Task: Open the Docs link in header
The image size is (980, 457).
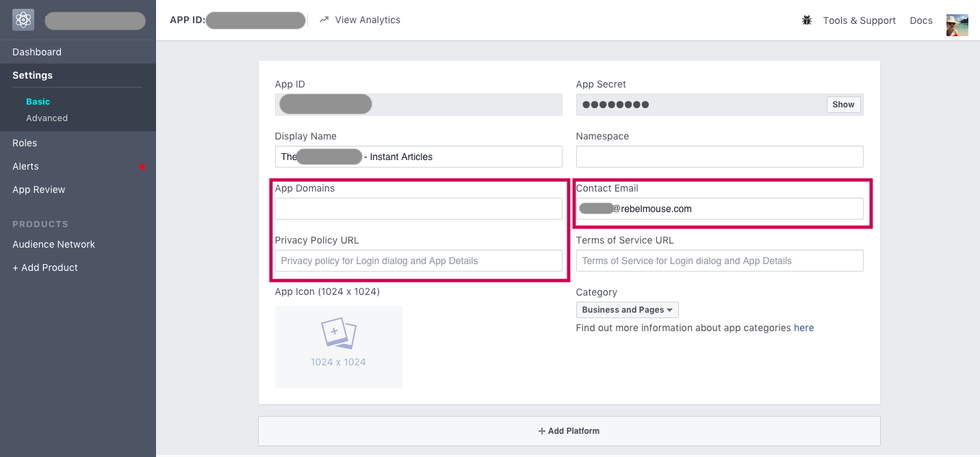Action: [x=921, y=20]
